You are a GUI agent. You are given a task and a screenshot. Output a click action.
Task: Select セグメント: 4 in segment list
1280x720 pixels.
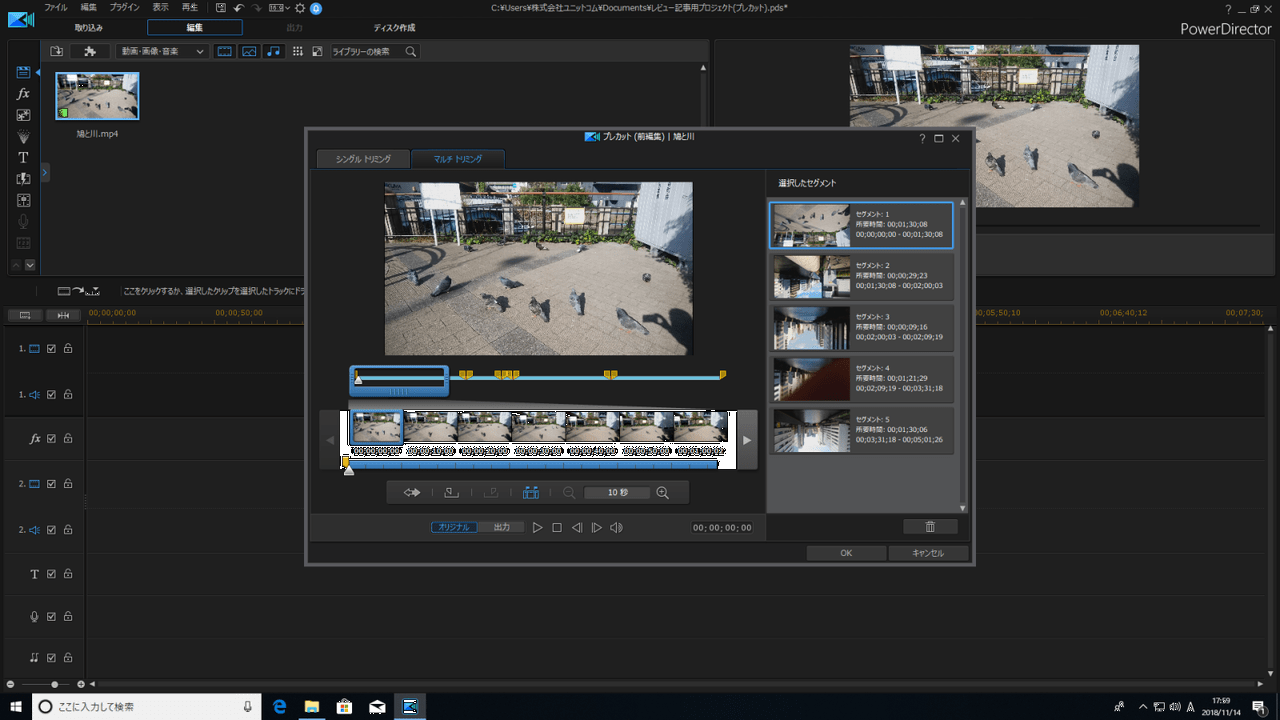coord(862,379)
